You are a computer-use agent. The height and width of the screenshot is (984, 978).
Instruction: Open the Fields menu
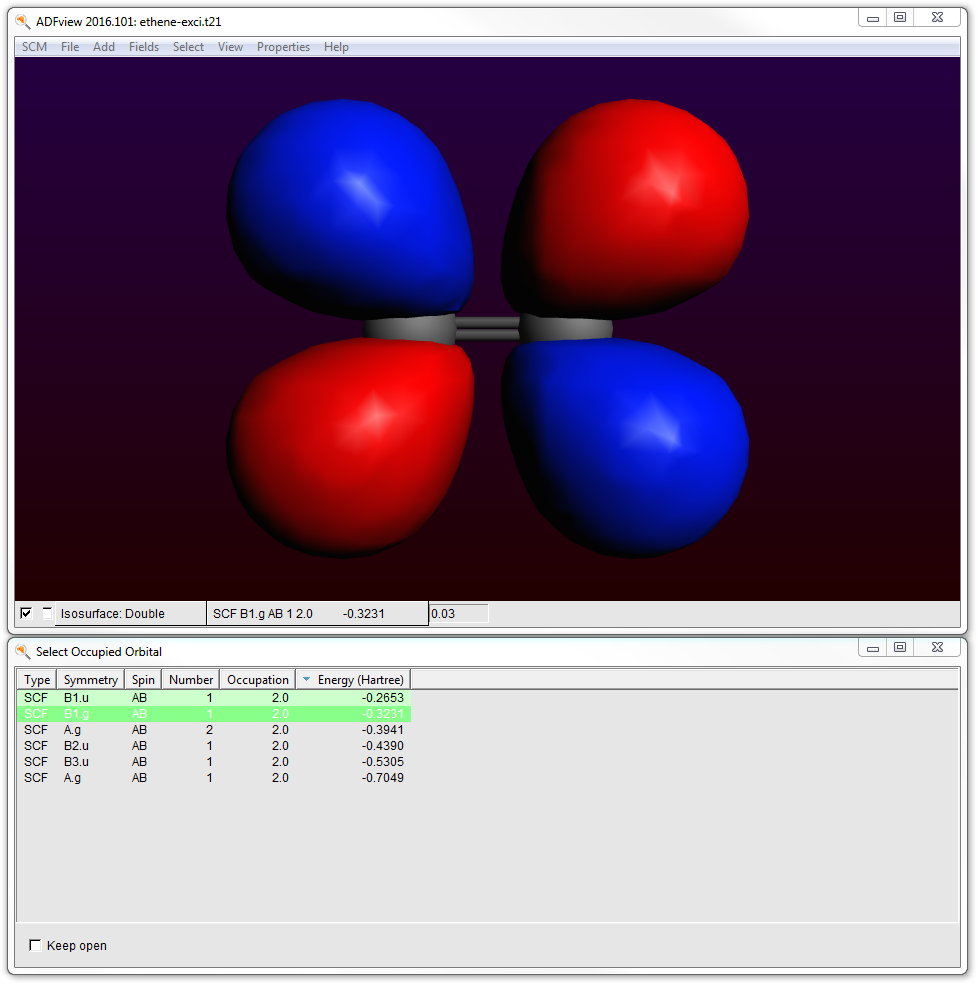pos(144,47)
